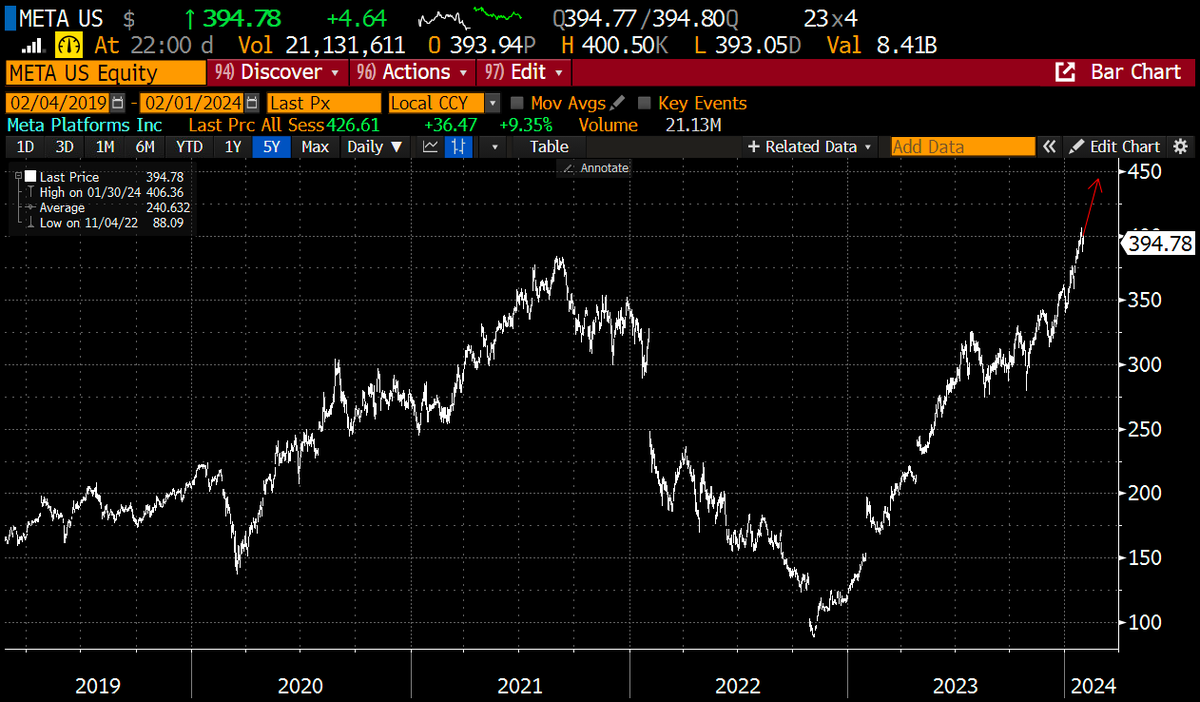Click the High on 01/30/24 legend row
Image resolution: width=1200 pixels, height=702 pixels.
tap(103, 191)
